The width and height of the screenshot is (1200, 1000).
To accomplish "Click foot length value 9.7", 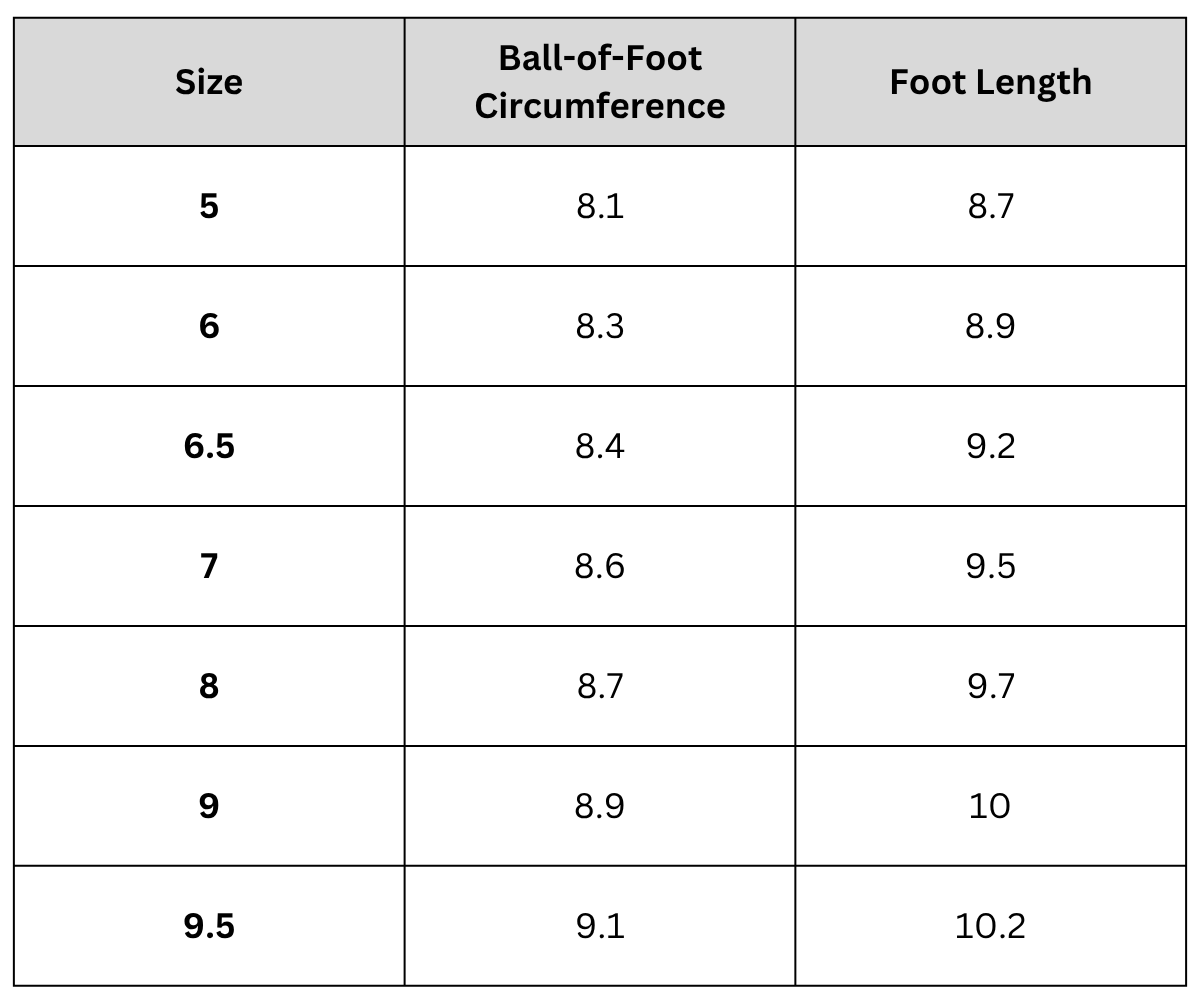I will coord(990,686).
